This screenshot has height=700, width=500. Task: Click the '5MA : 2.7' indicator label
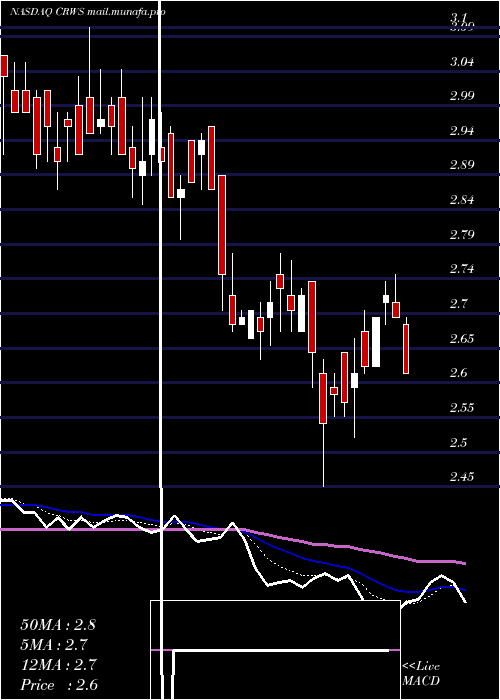(x=54, y=645)
